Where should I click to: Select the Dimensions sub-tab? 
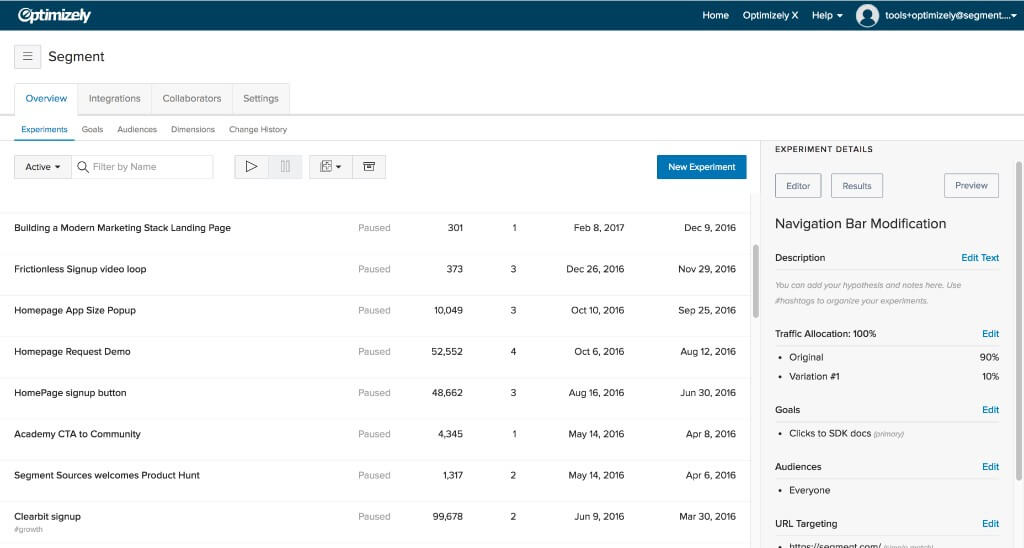point(193,129)
